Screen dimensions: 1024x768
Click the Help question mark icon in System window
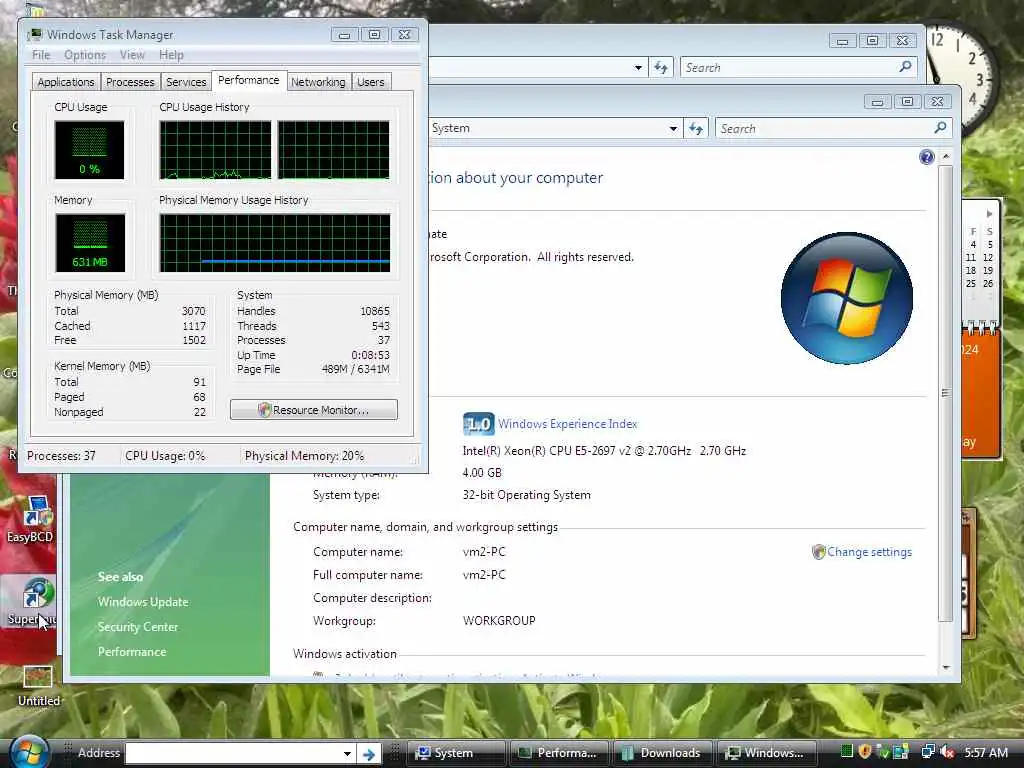click(926, 157)
